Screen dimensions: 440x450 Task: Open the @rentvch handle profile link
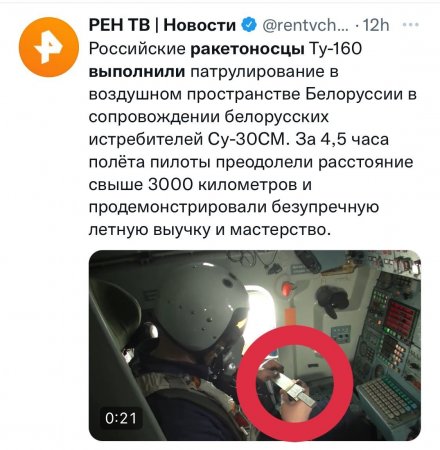[x=305, y=25]
